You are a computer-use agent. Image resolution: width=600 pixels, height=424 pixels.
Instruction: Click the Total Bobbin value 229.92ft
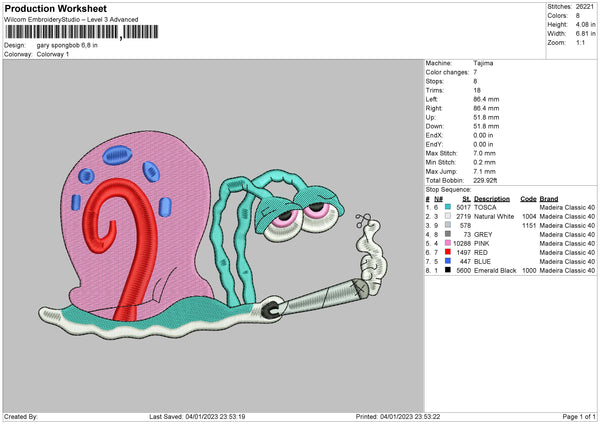[485, 180]
